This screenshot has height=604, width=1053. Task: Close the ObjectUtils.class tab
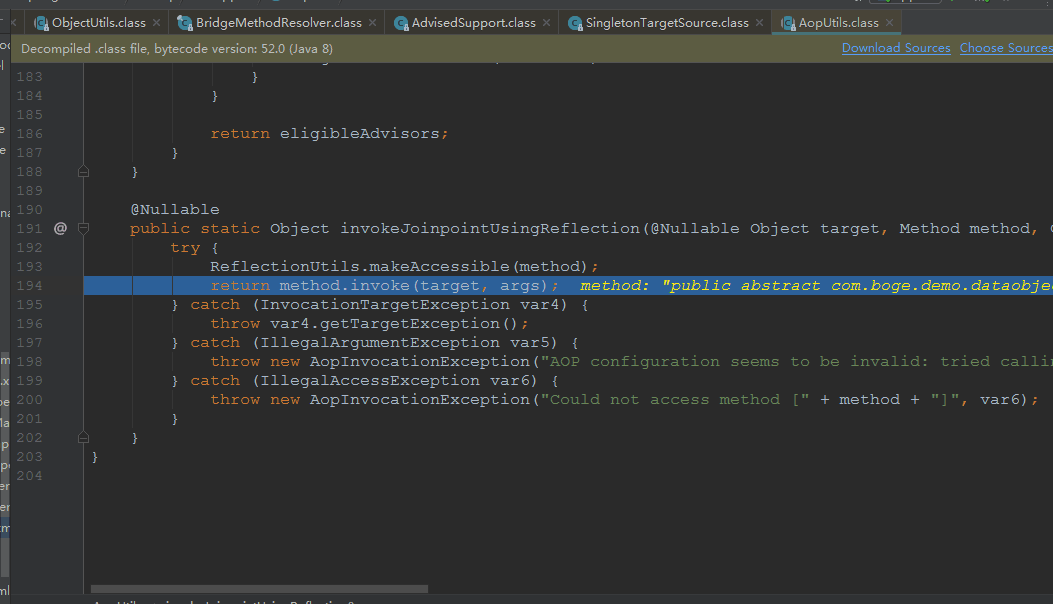click(x=156, y=23)
